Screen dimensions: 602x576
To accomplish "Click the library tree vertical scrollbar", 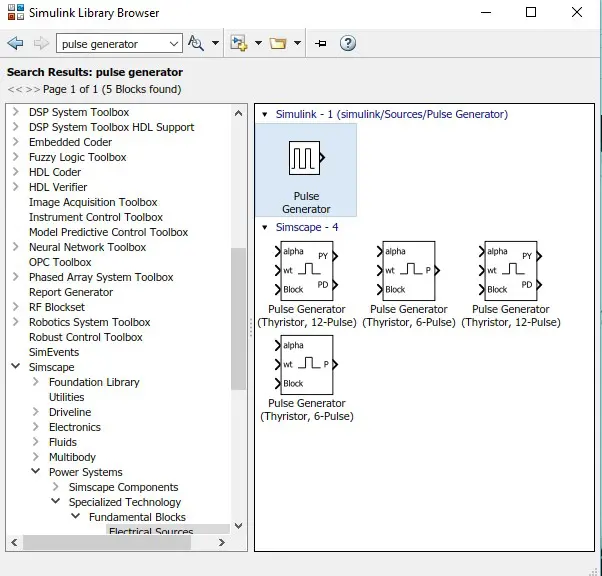I will point(238,320).
